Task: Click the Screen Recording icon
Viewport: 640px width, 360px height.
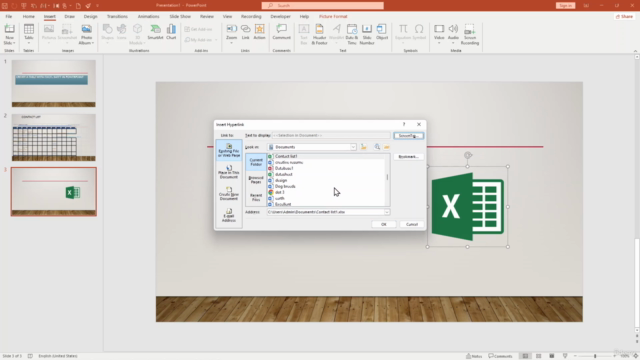Action: point(470,34)
